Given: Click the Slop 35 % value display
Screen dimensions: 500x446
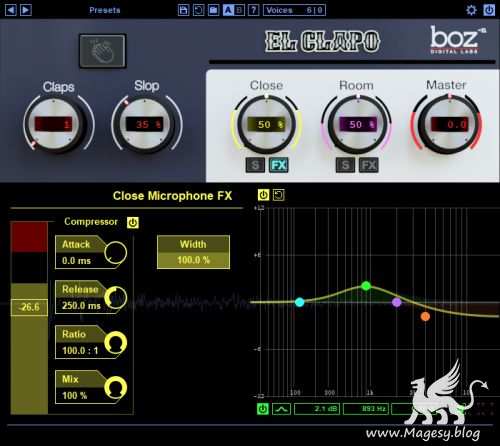Looking at the screenshot, I should click(145, 124).
